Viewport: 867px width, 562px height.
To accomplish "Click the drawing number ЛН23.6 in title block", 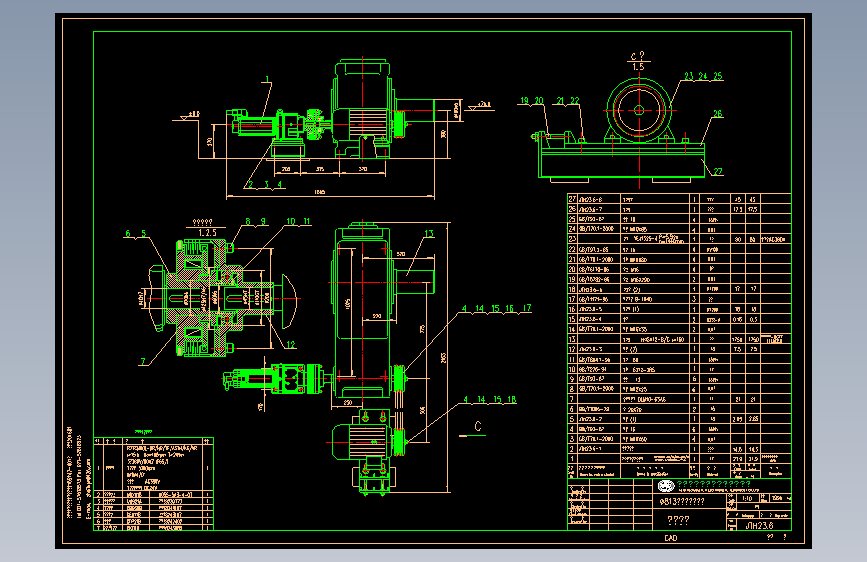I will tap(760, 525).
